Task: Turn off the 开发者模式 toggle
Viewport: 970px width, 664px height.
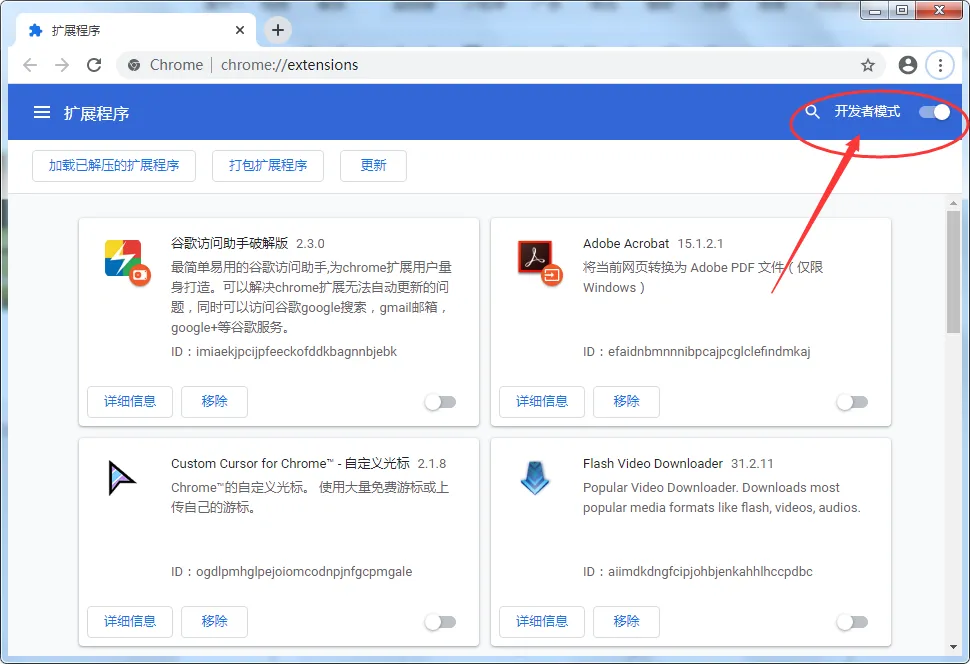Action: 934,112
